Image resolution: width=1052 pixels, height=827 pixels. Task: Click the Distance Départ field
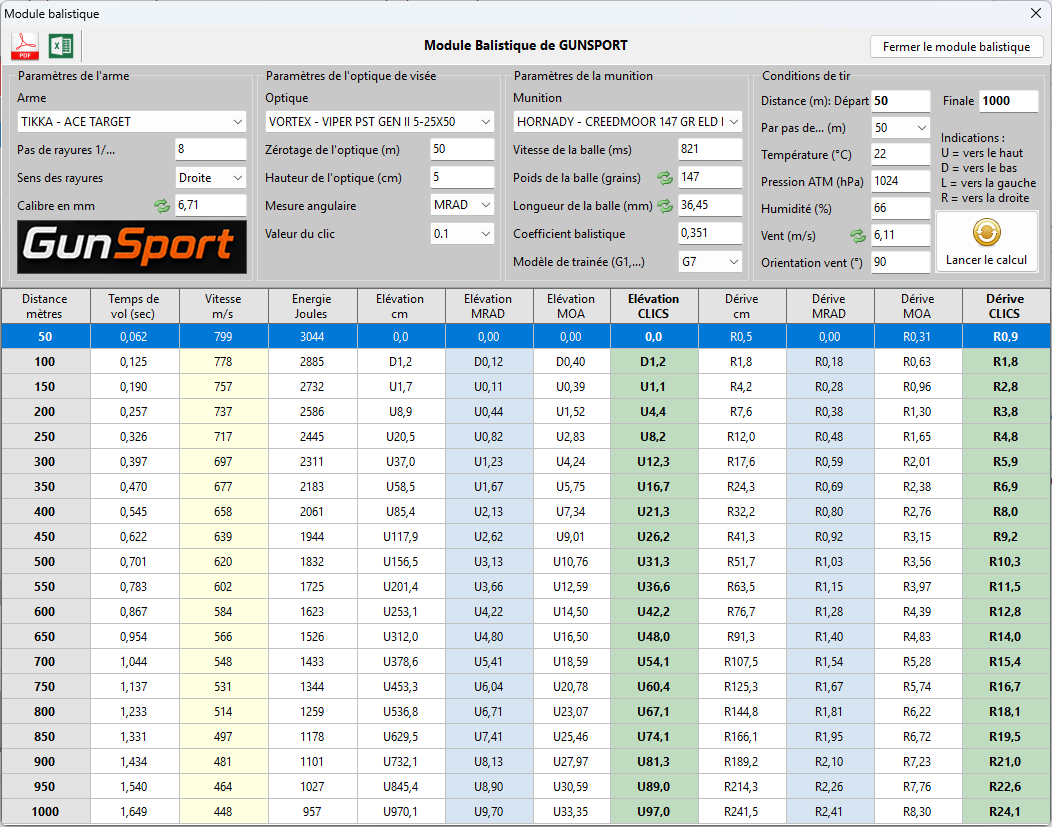(x=900, y=101)
